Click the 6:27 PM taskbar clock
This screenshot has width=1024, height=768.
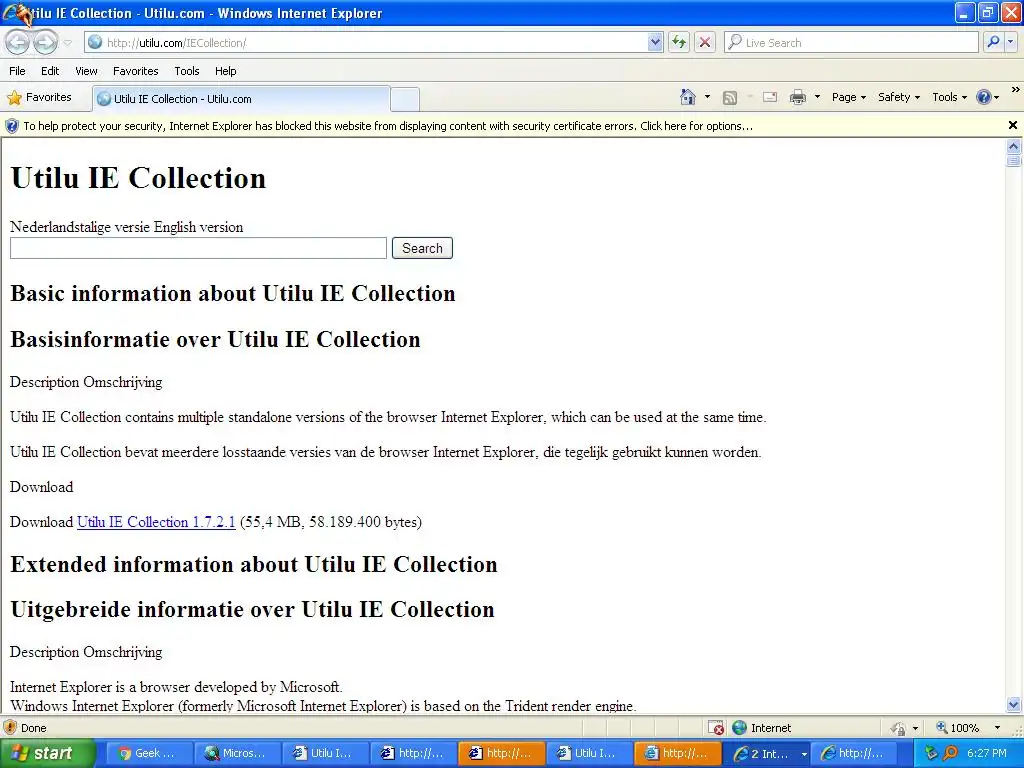point(987,753)
